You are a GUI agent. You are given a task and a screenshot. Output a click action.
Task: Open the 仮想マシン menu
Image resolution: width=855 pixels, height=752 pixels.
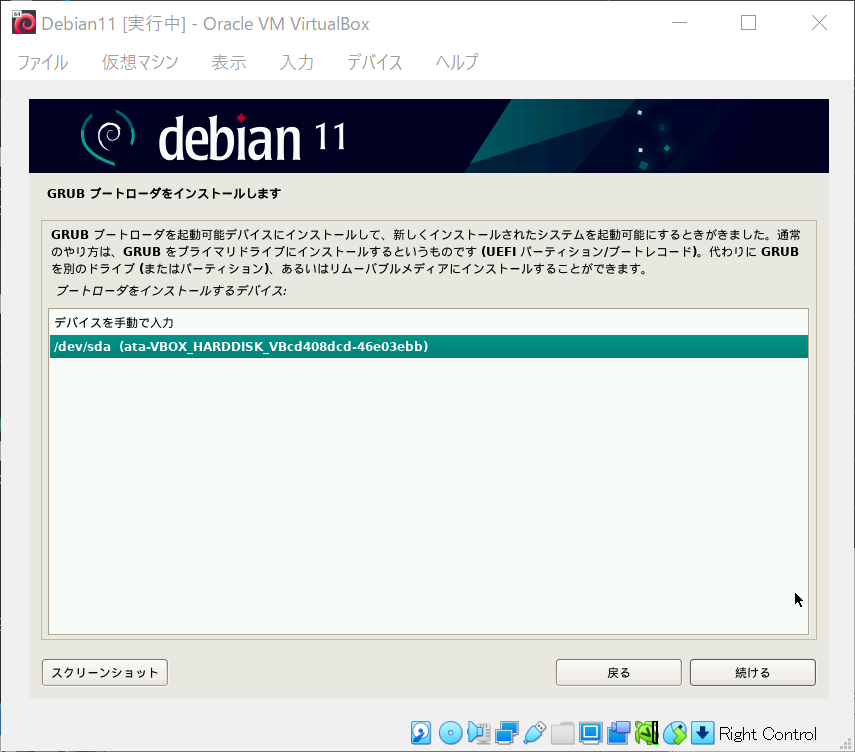[x=140, y=62]
